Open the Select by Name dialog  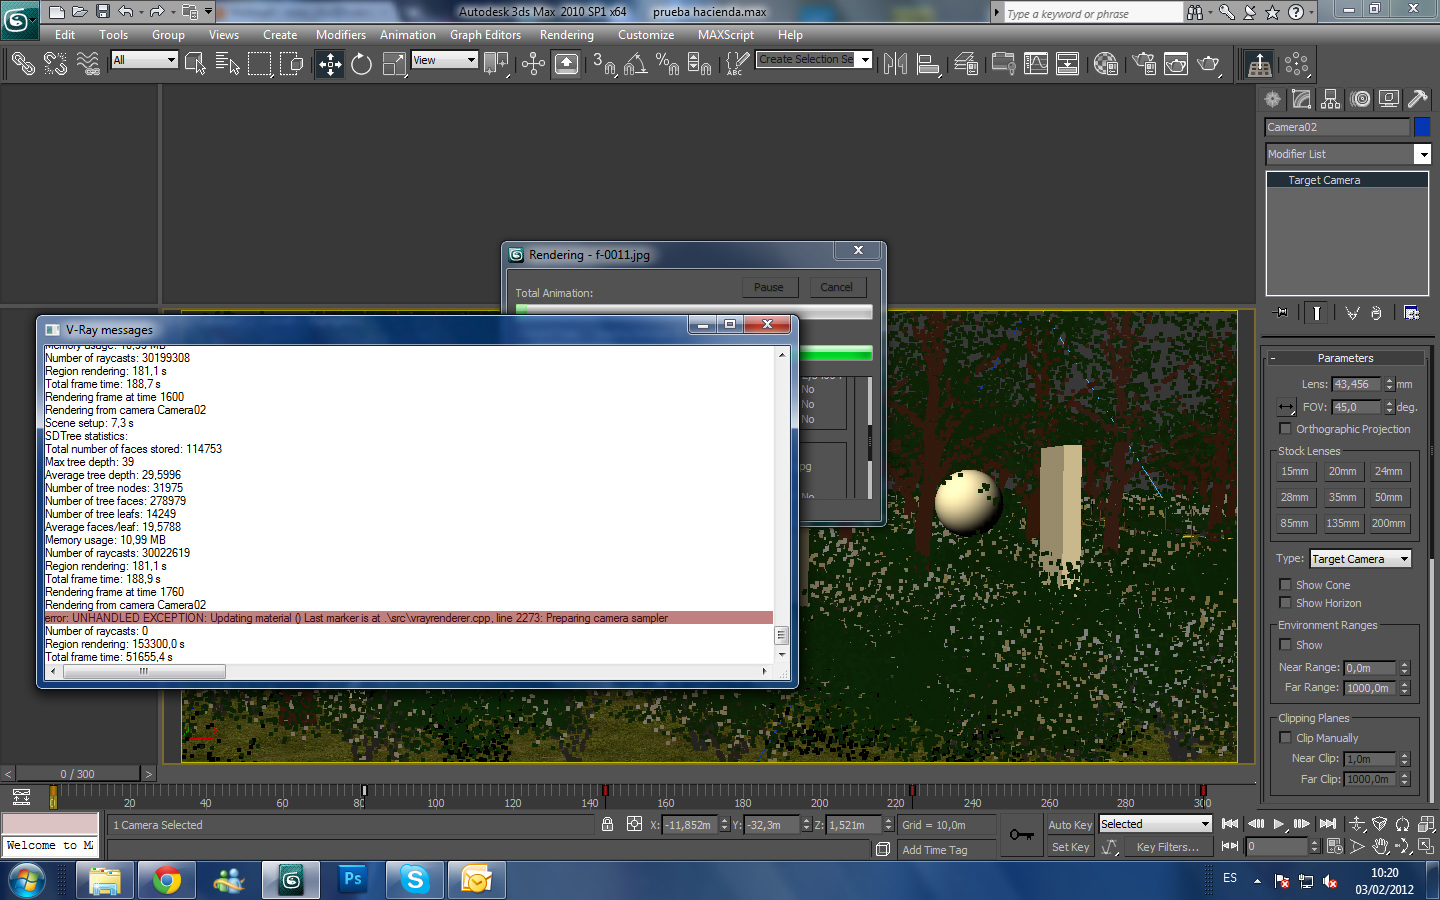[x=227, y=64]
